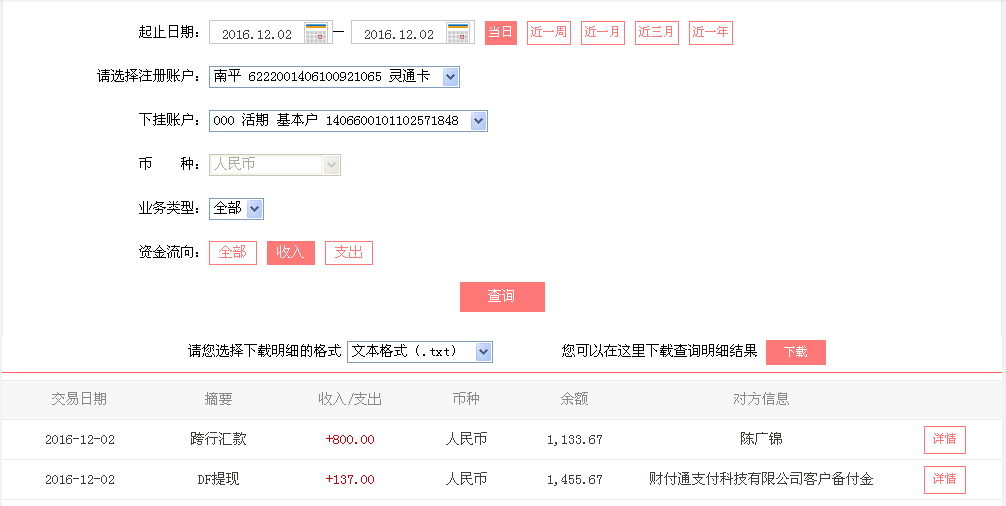
Task: Choose the 近一年 date range
Action: point(711,33)
